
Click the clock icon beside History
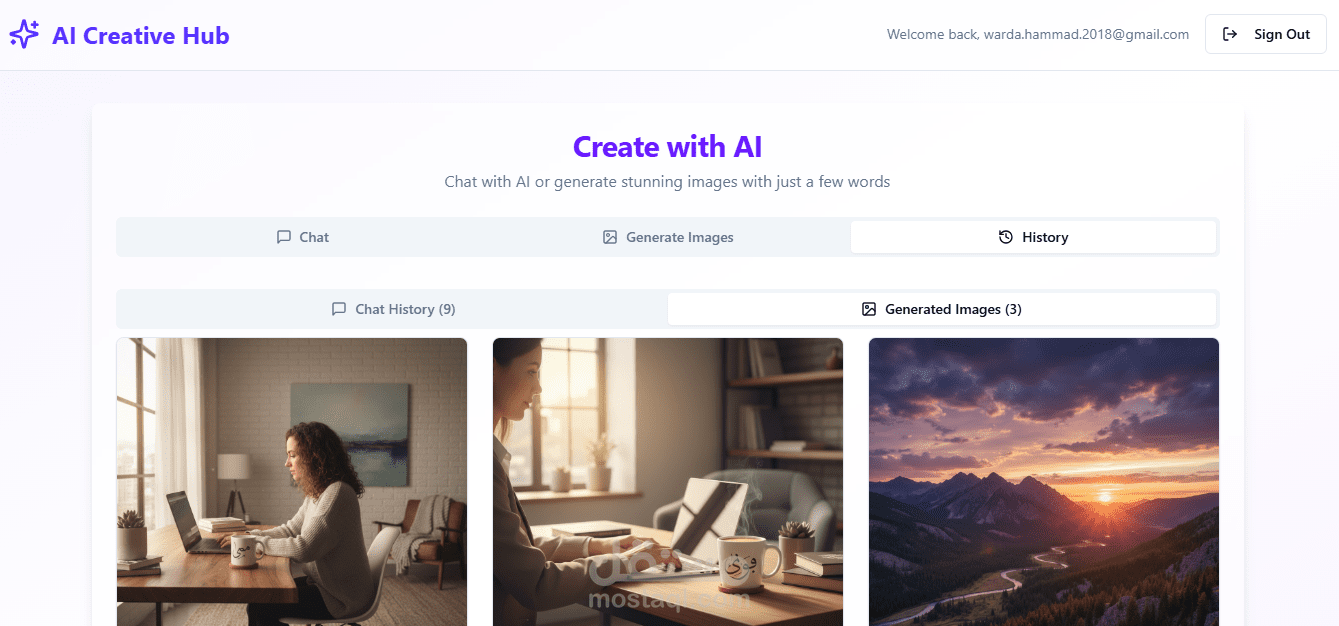coord(1006,237)
